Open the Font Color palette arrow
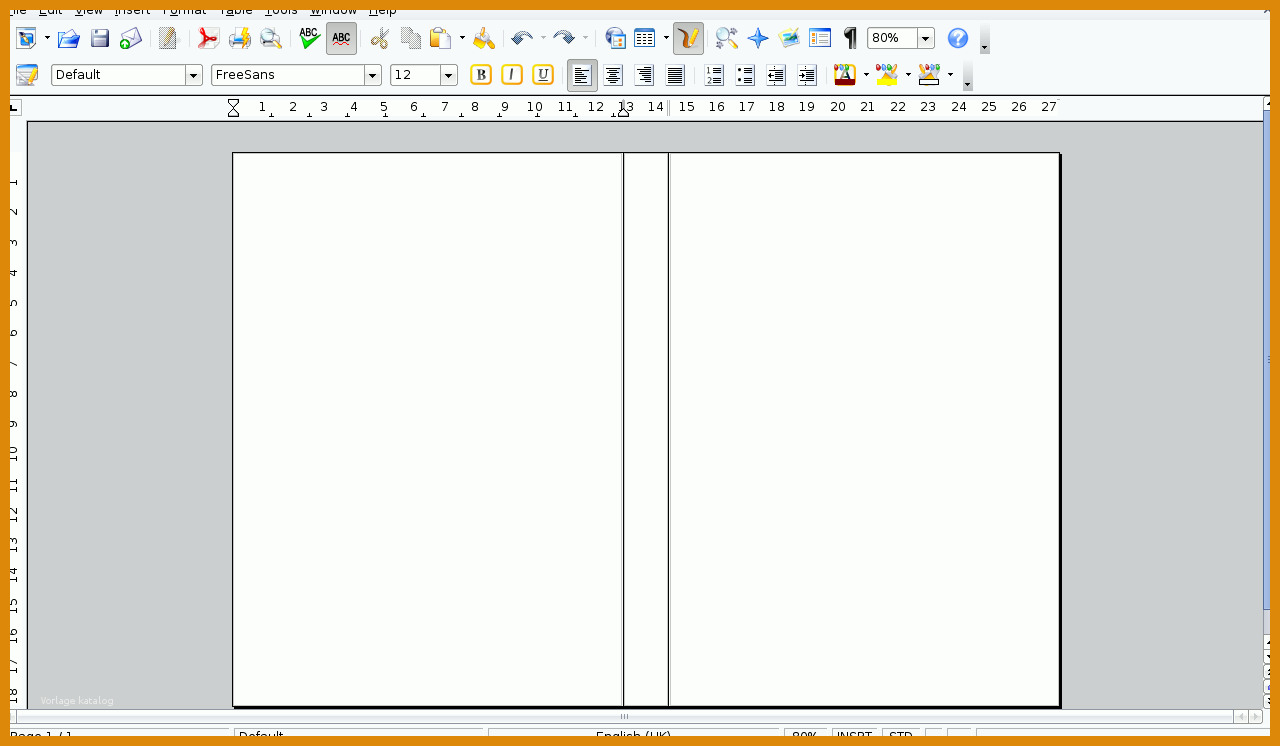The width and height of the screenshot is (1280, 746). click(866, 75)
